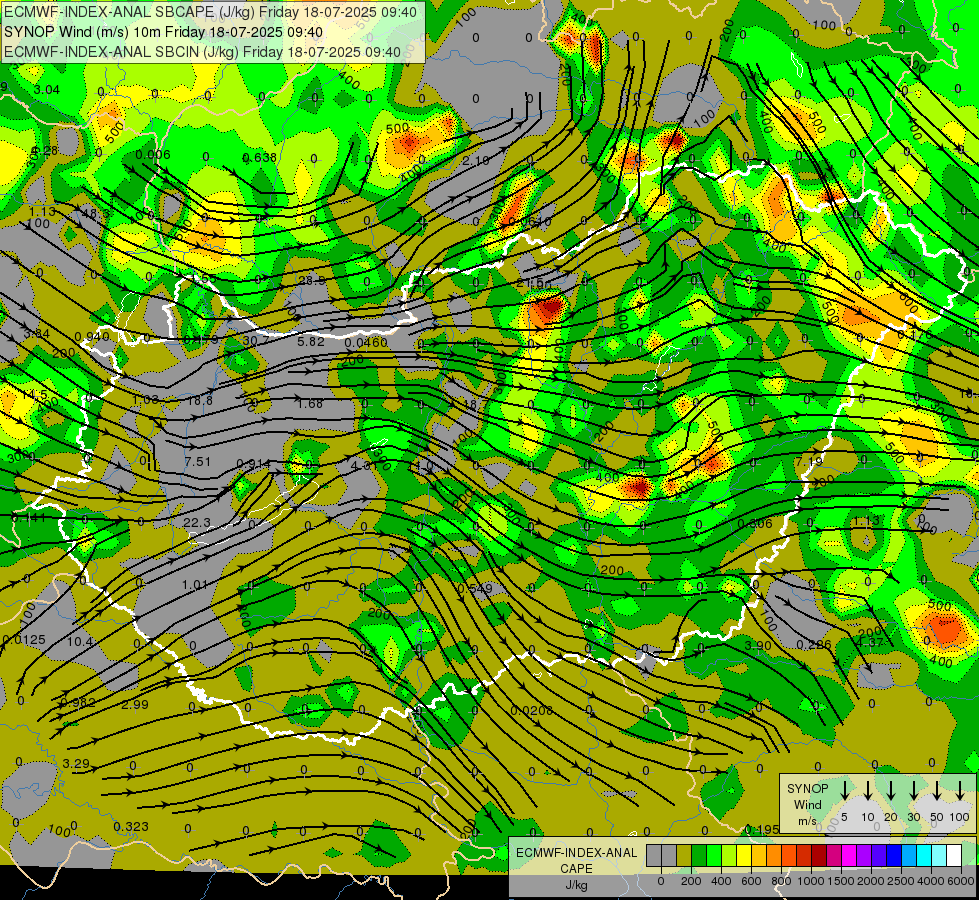The height and width of the screenshot is (900, 979).
Task: Click the 0.006 value on the map
Action: [152, 155]
